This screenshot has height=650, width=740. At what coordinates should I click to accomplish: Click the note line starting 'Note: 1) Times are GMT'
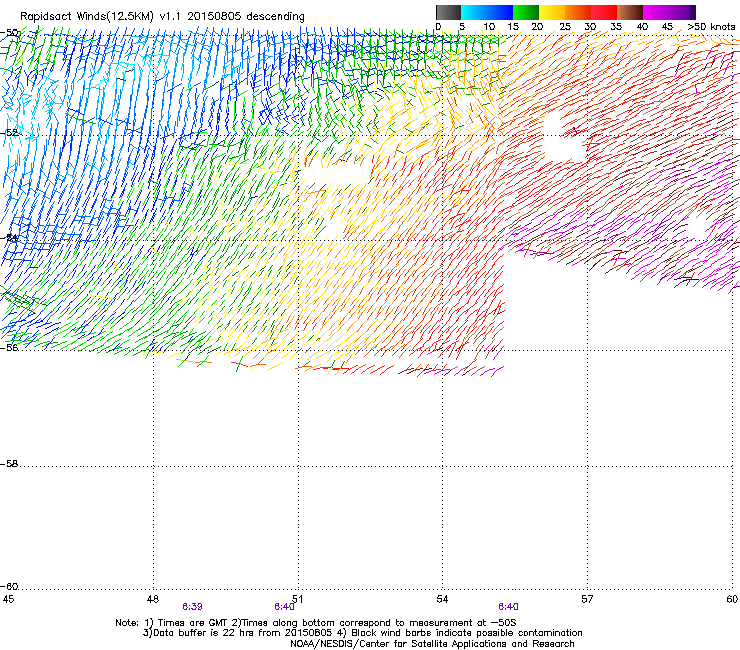click(x=316, y=623)
